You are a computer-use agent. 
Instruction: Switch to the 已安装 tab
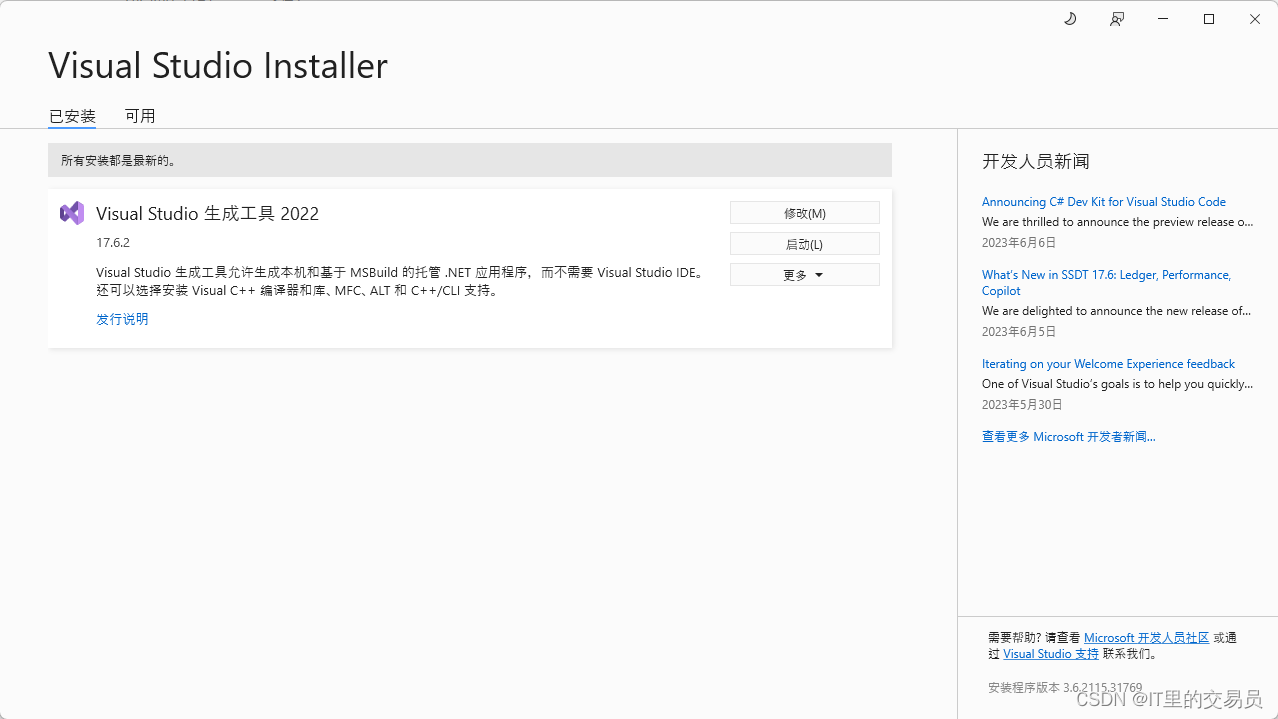pos(72,116)
